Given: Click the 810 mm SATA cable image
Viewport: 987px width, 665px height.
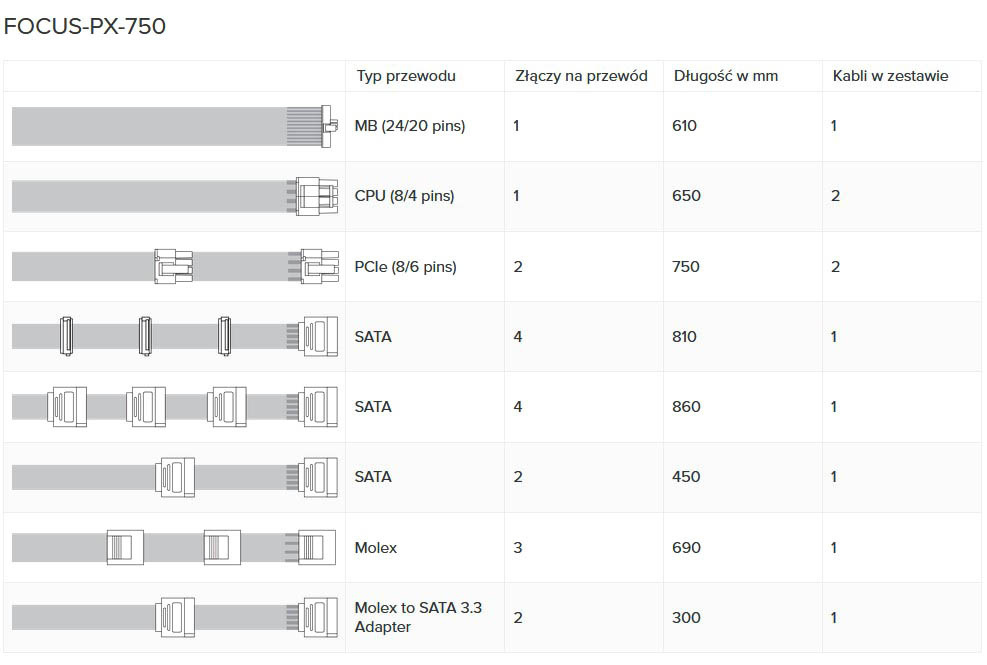Looking at the screenshot, I should click(174, 337).
